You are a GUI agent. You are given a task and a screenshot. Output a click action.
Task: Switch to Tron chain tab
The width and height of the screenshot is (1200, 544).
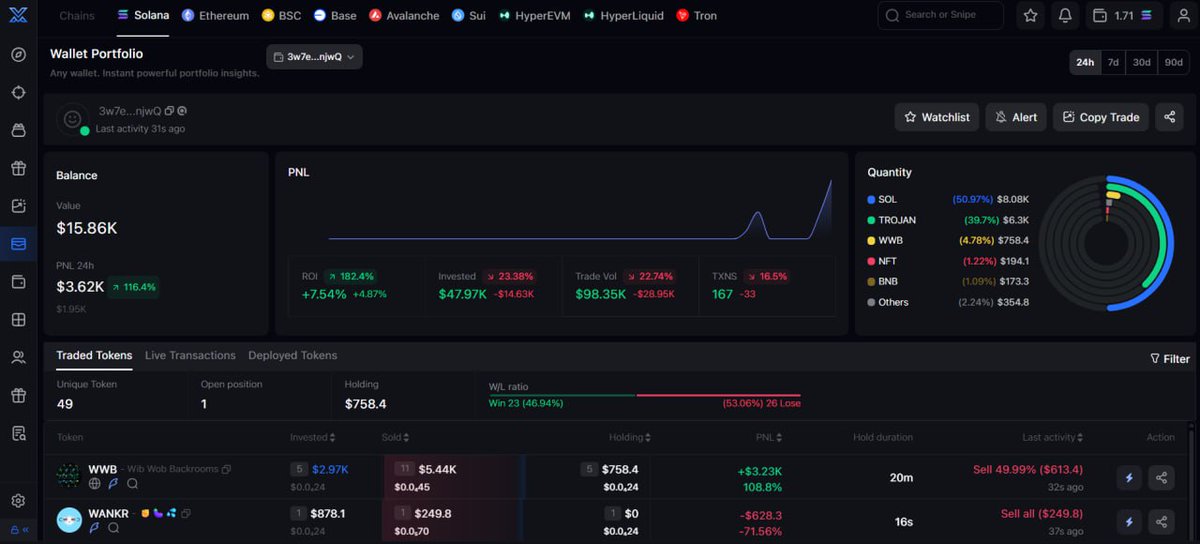pyautogui.click(x=696, y=16)
